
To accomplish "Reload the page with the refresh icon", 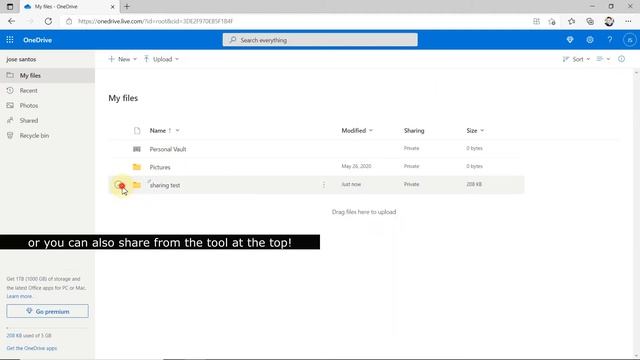I will [48, 21].
